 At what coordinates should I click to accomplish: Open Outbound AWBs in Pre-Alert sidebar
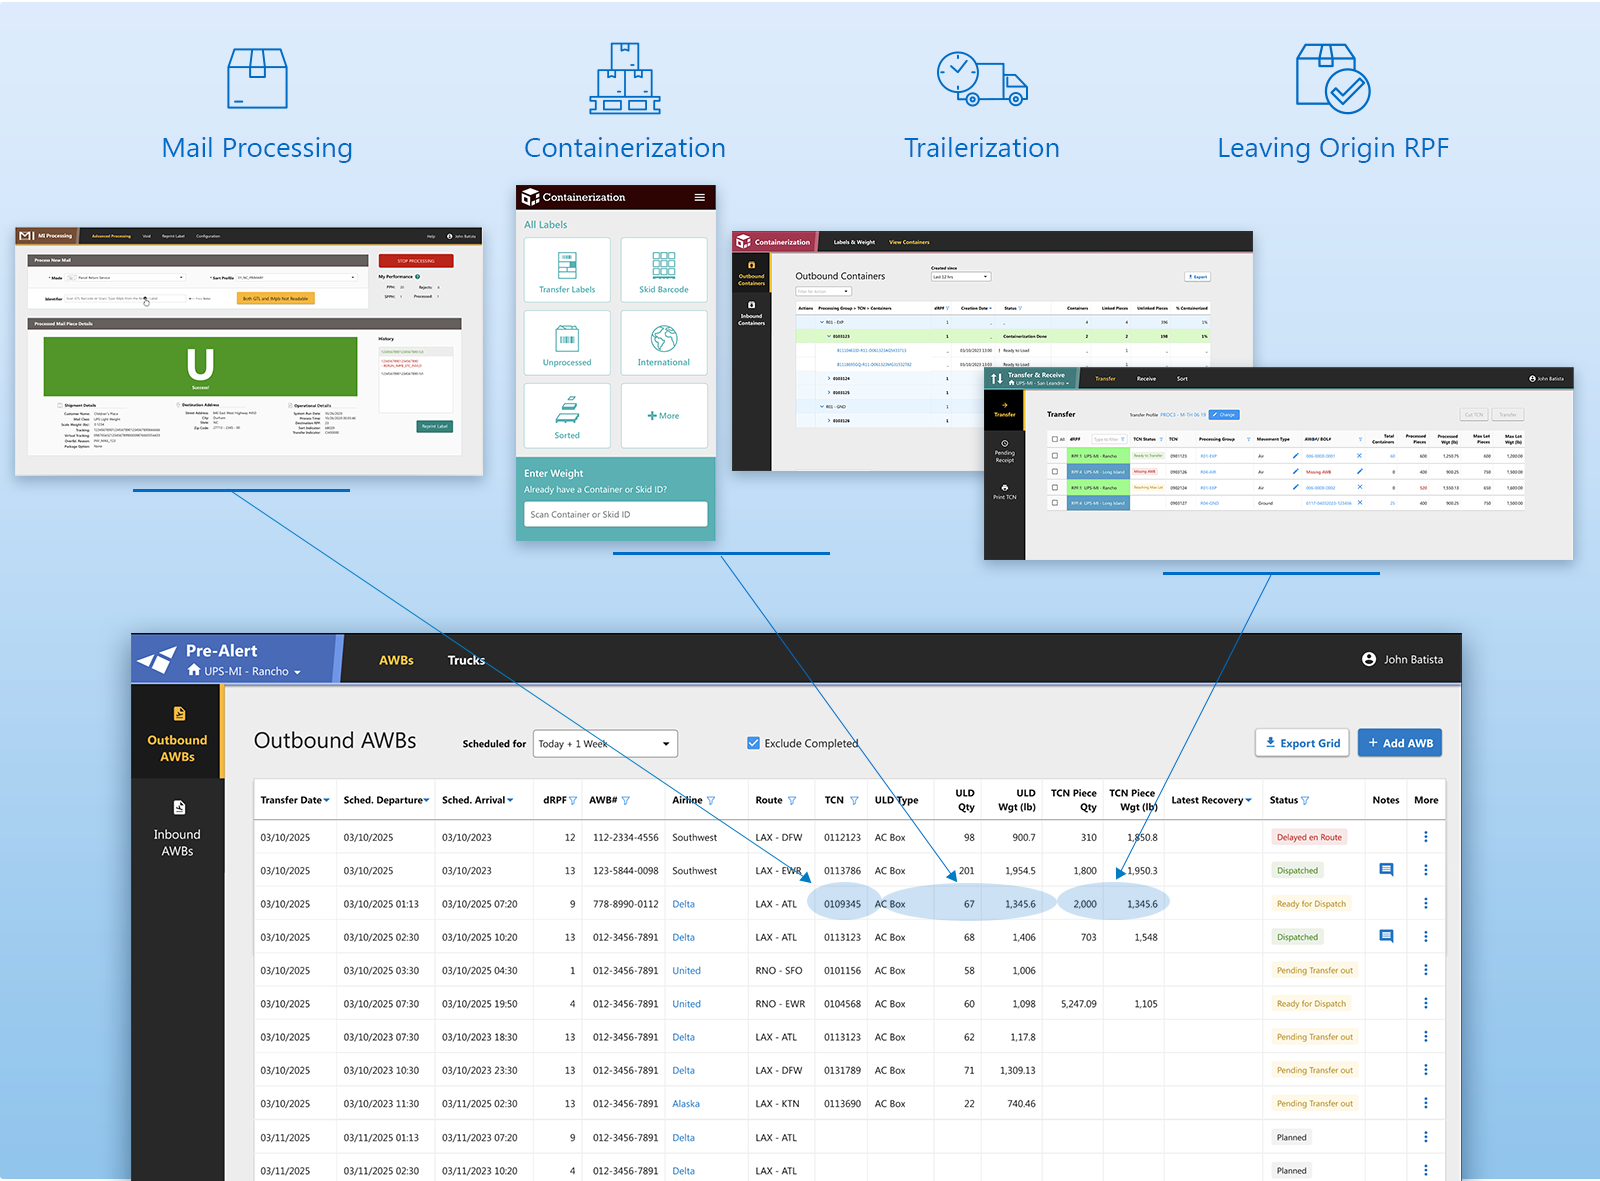point(177,732)
